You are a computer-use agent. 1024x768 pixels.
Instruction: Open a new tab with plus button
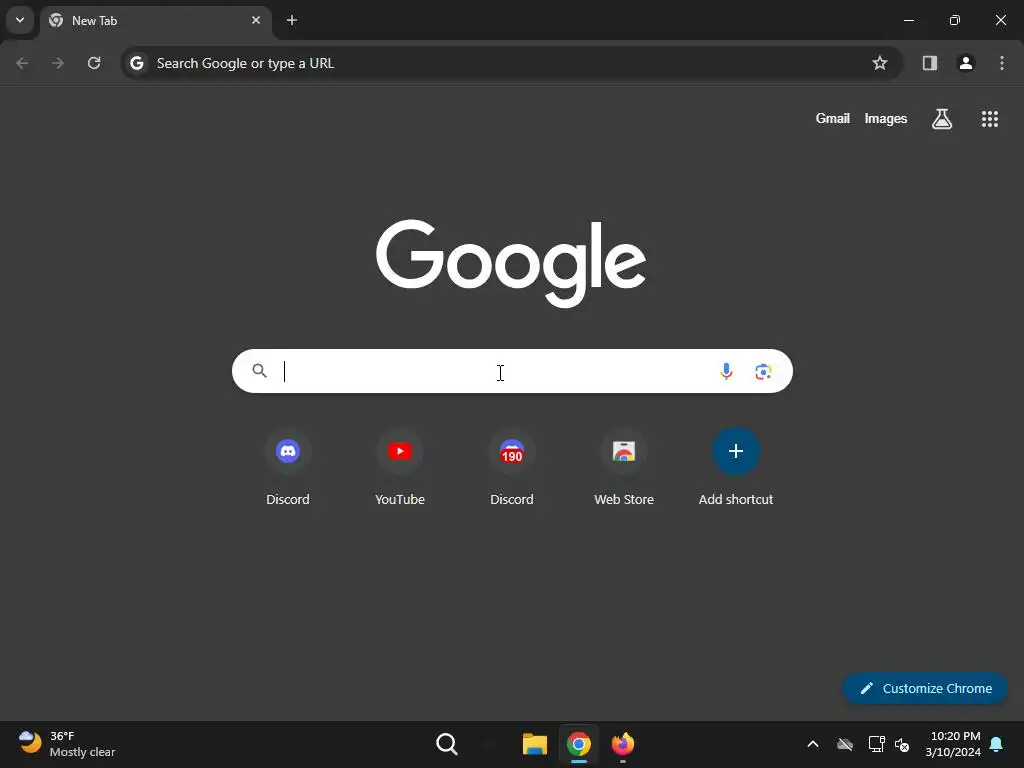tap(292, 20)
